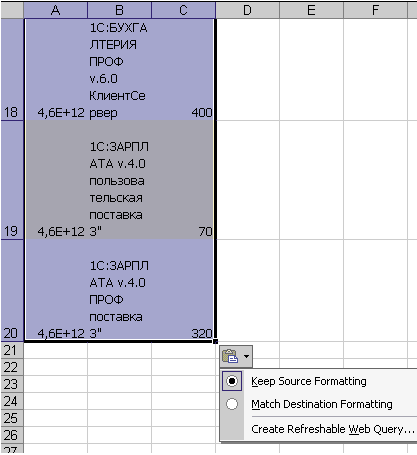Image resolution: width=417 pixels, height=455 pixels.
Task: Click the Match Destination Formatting label
Action: point(322,404)
